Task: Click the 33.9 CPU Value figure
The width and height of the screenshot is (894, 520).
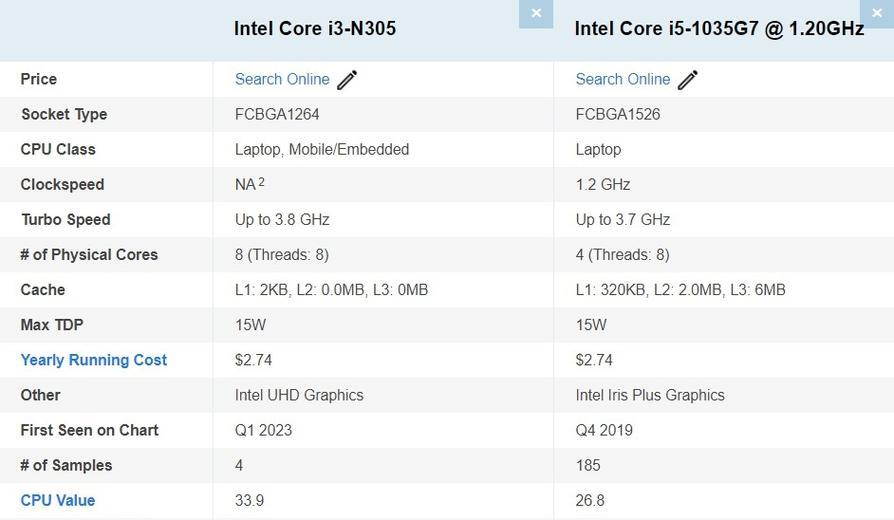Action: click(249, 500)
